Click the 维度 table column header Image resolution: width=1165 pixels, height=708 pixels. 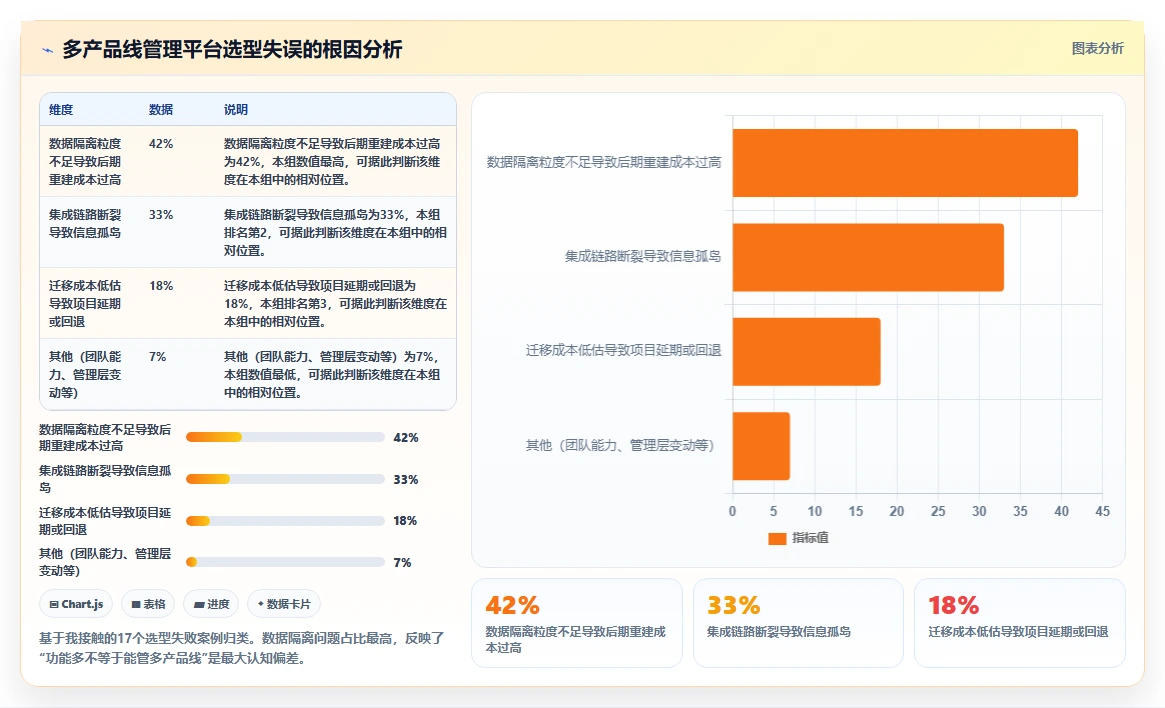click(x=61, y=110)
